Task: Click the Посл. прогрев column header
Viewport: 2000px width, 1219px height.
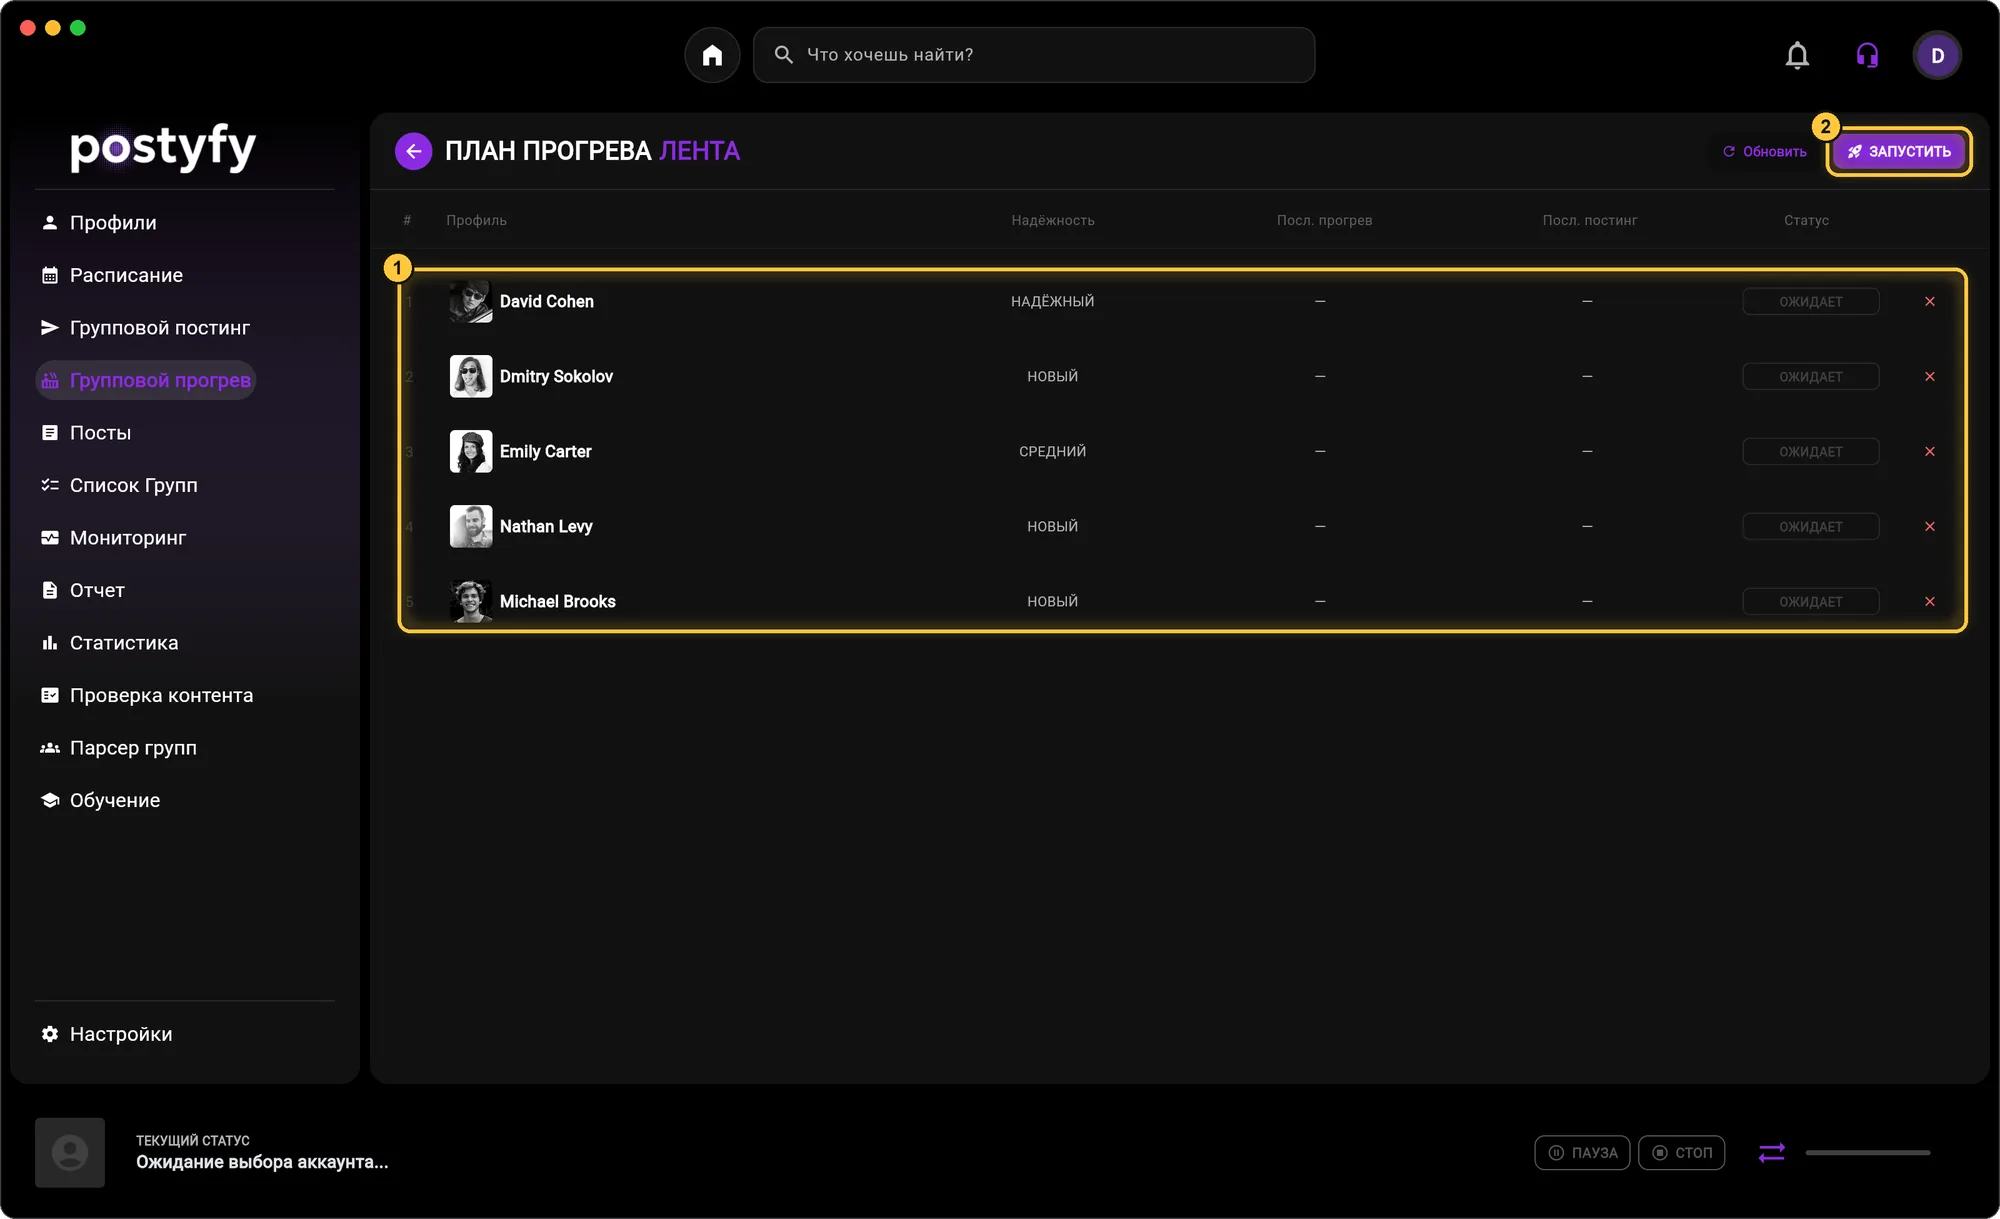Action: click(1324, 220)
